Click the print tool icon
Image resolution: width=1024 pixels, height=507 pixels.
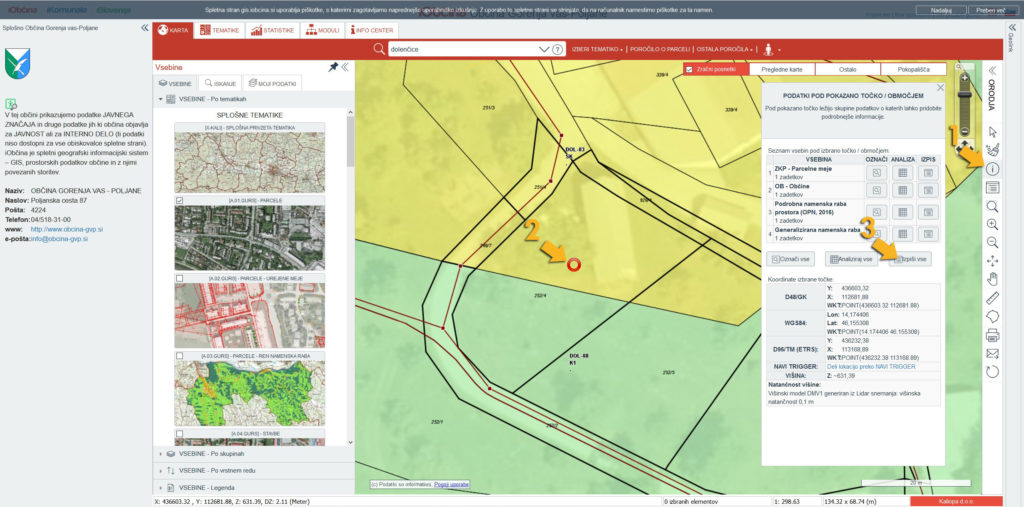click(x=993, y=334)
